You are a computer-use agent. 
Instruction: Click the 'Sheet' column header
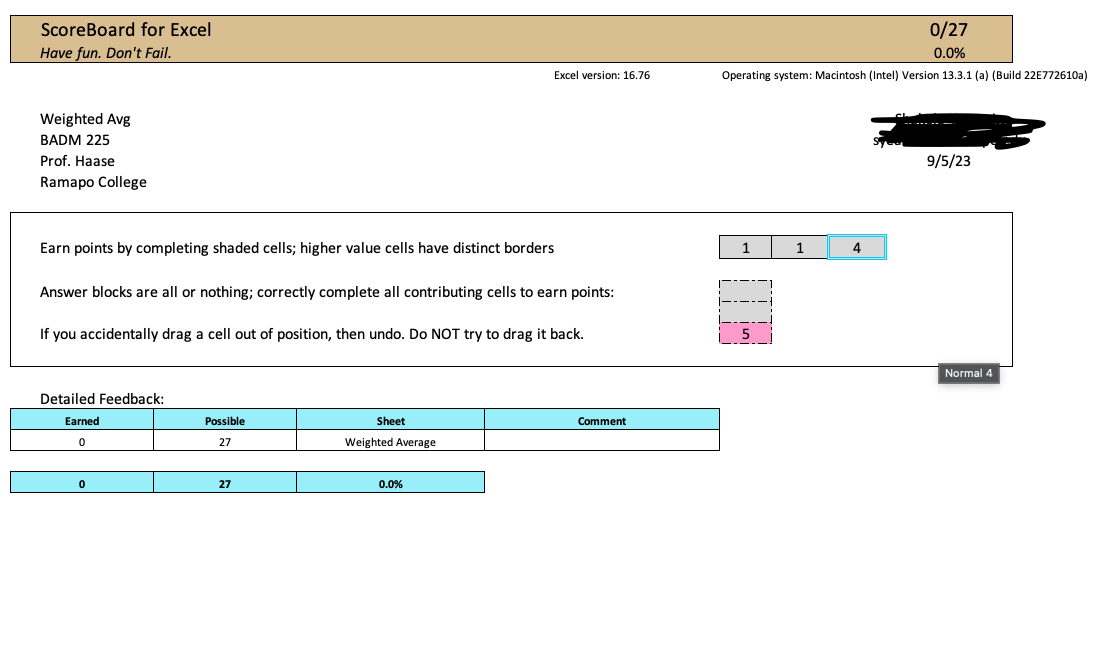point(390,420)
